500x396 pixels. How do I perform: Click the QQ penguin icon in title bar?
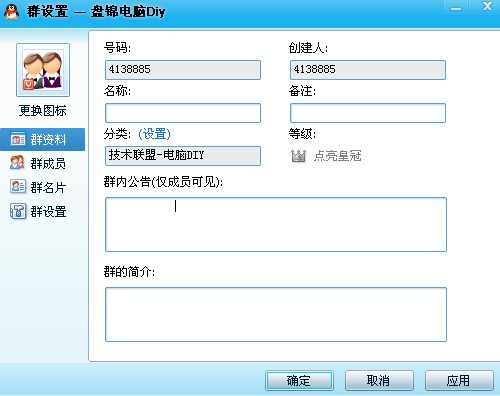coord(12,12)
